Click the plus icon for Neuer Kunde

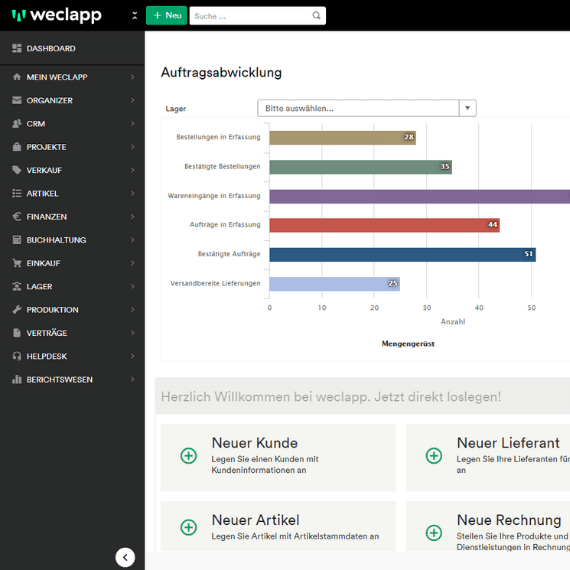[x=189, y=455]
